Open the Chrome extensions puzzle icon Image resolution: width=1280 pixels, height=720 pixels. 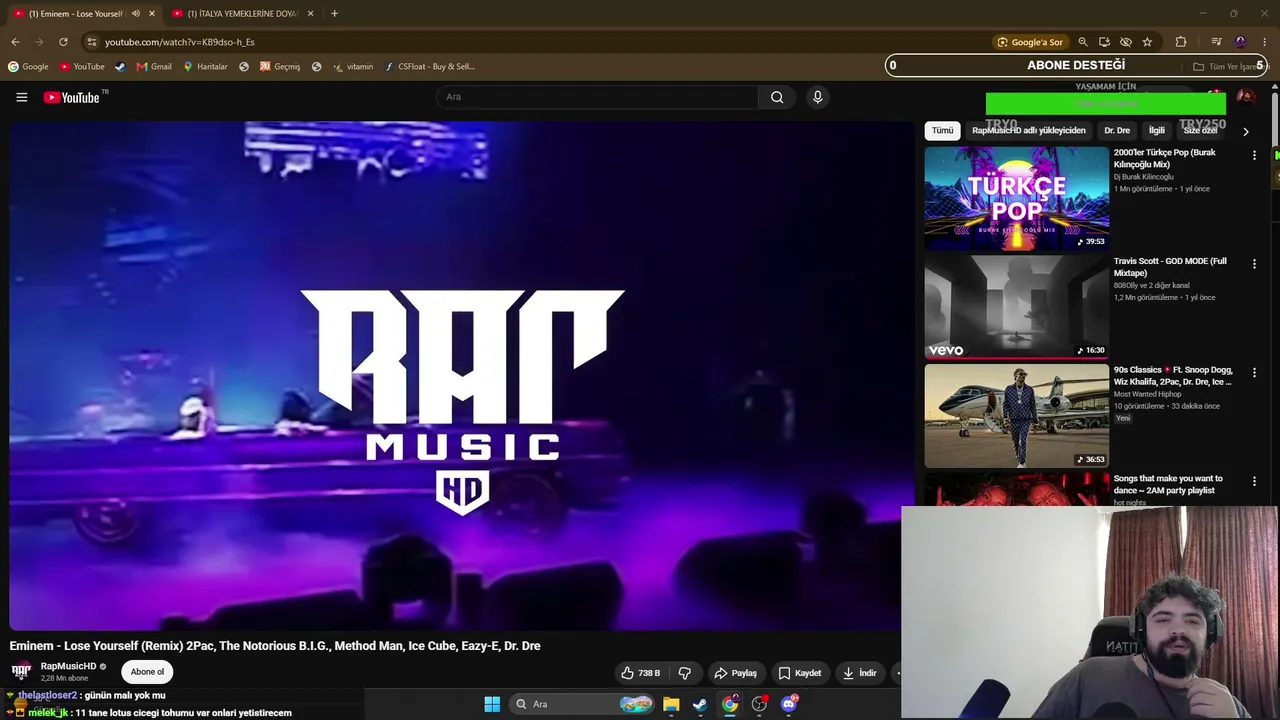[x=1181, y=42]
